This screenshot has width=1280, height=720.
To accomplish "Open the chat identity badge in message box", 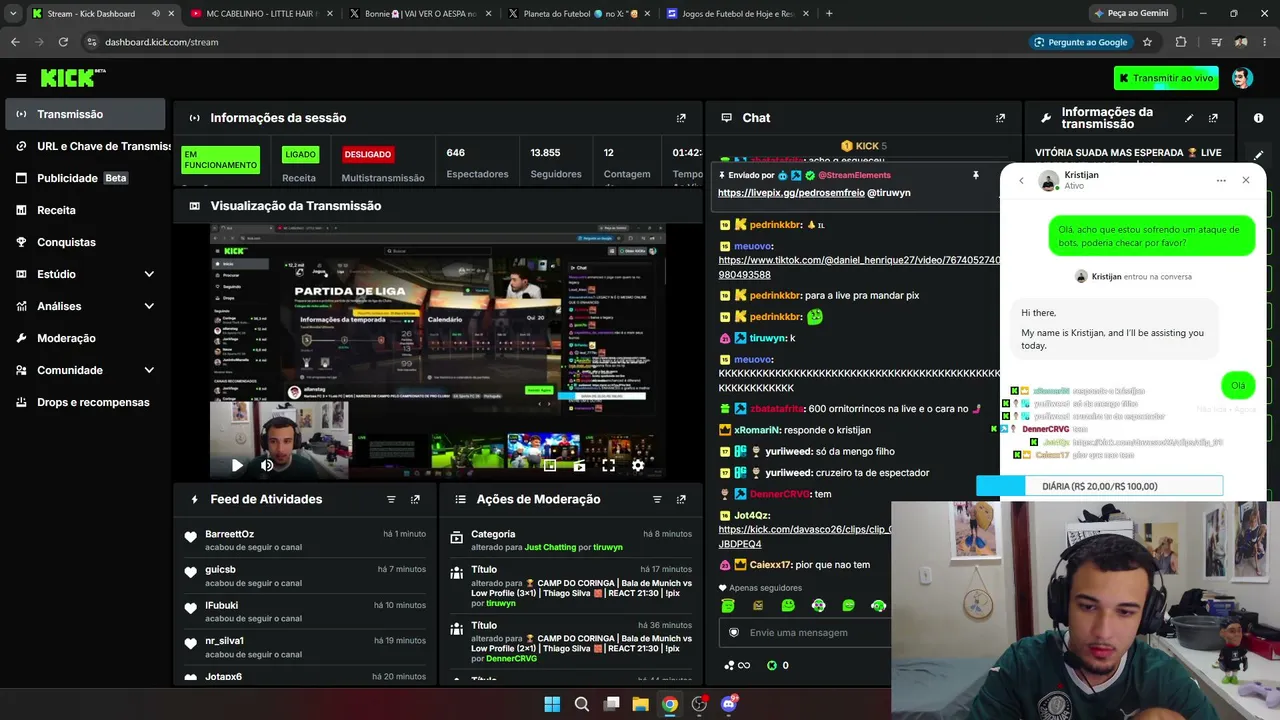I will pos(733,632).
